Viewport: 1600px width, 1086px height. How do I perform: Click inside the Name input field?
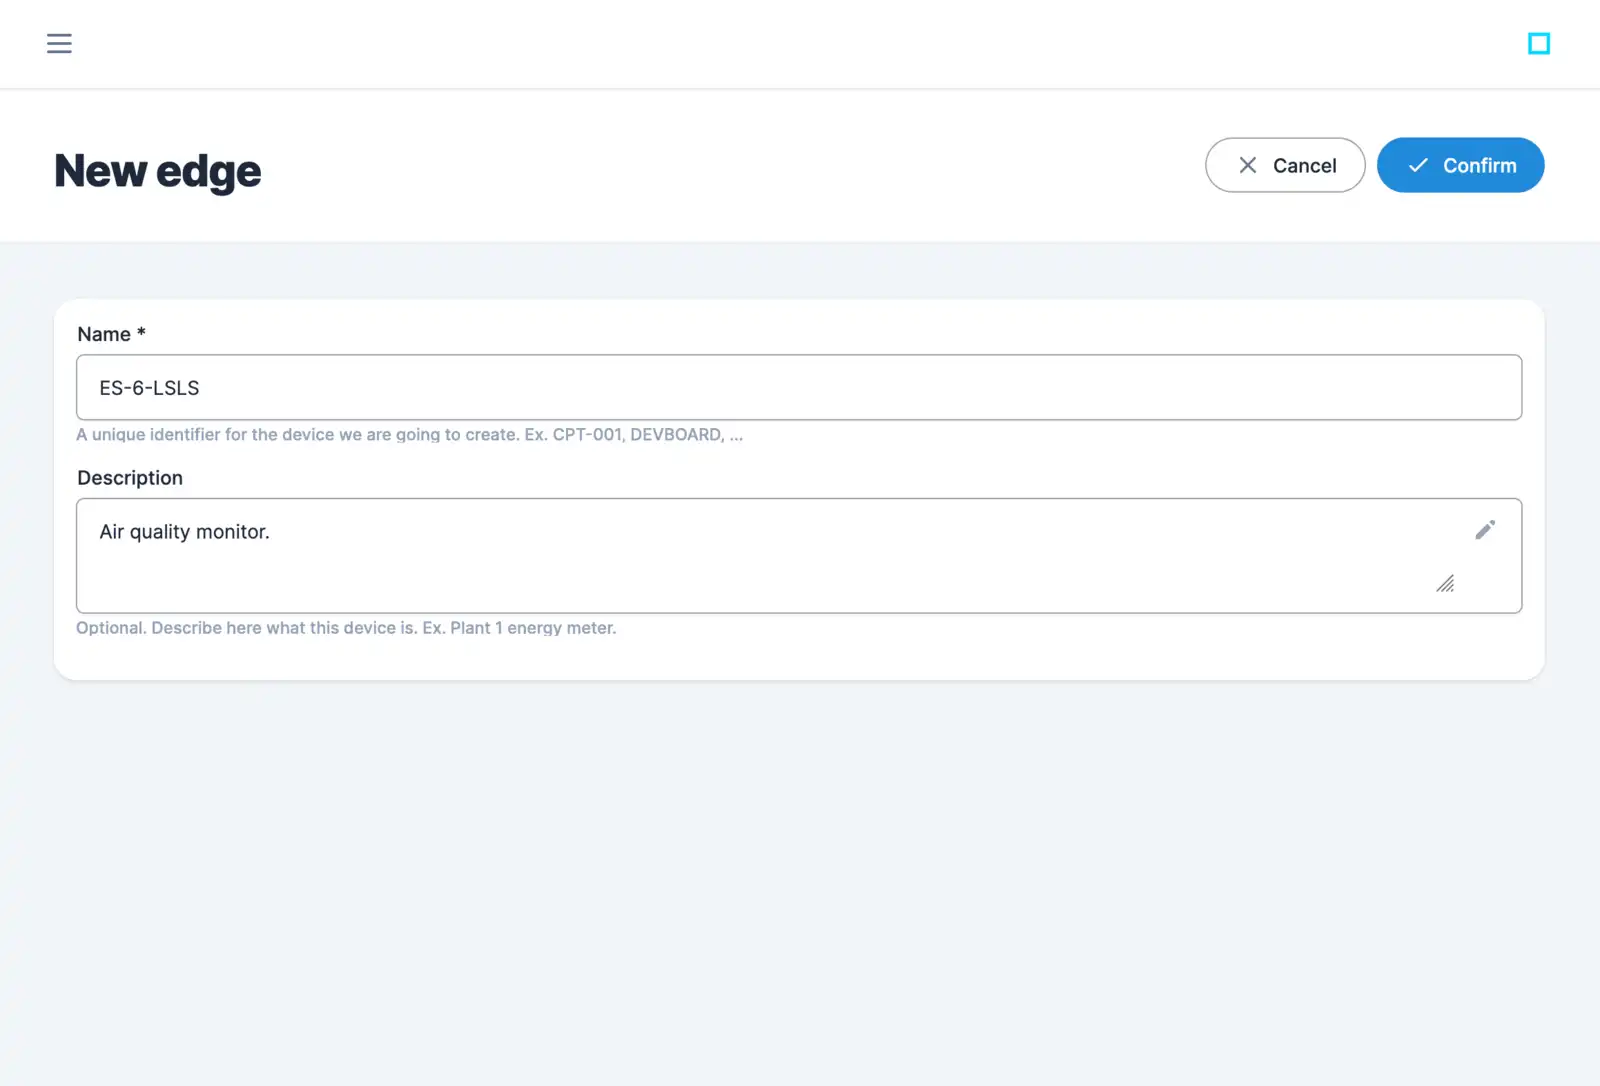point(700,387)
